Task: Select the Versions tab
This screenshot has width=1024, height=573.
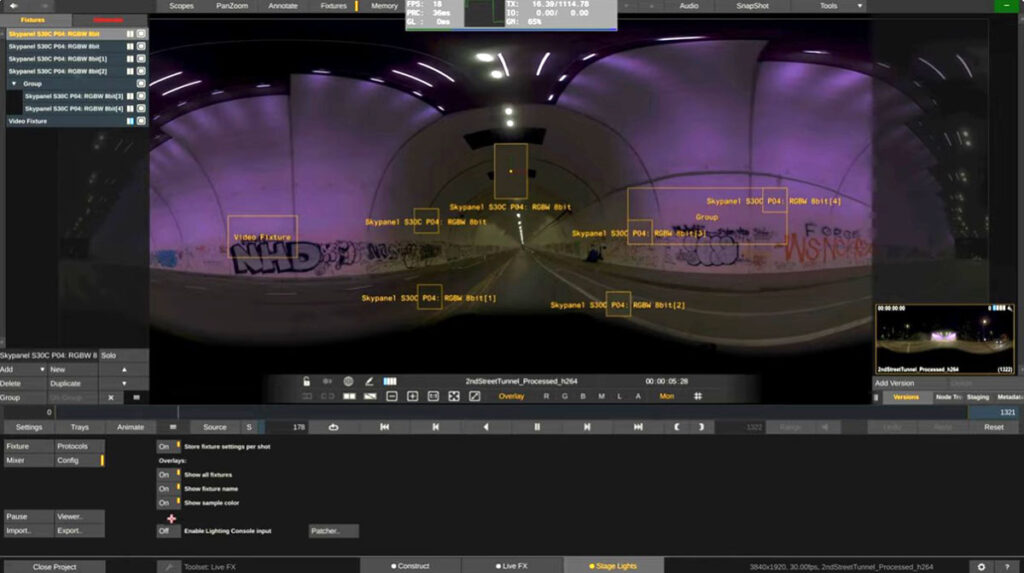Action: 906,397
